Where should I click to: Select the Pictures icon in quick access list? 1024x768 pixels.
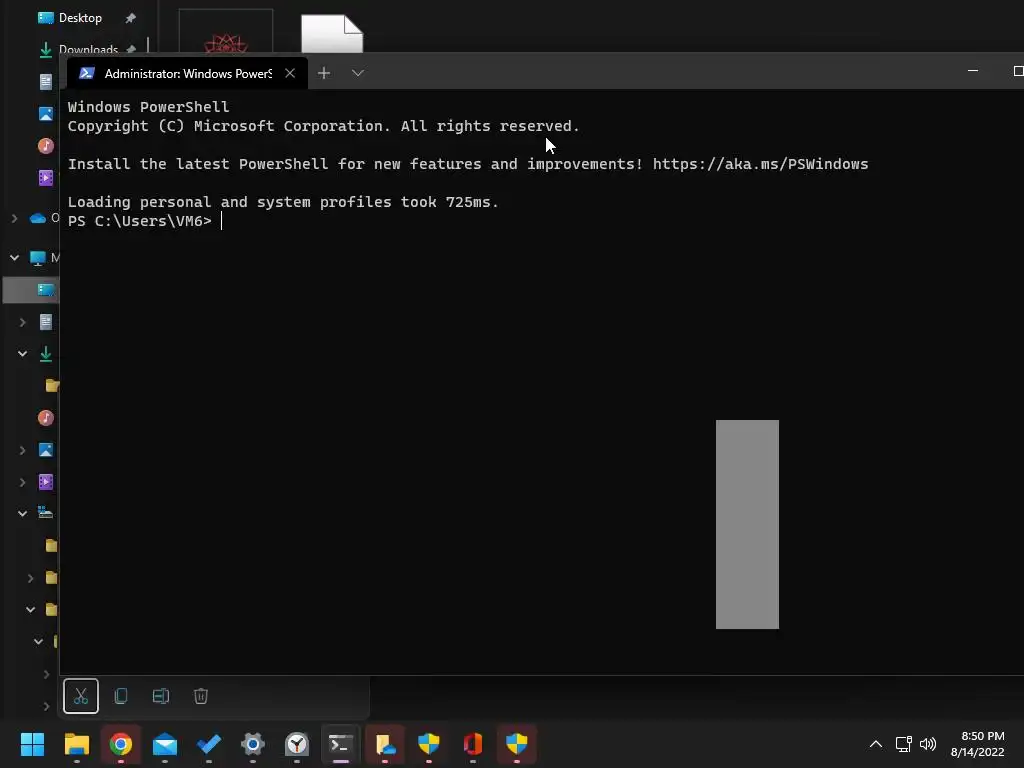pos(46,114)
